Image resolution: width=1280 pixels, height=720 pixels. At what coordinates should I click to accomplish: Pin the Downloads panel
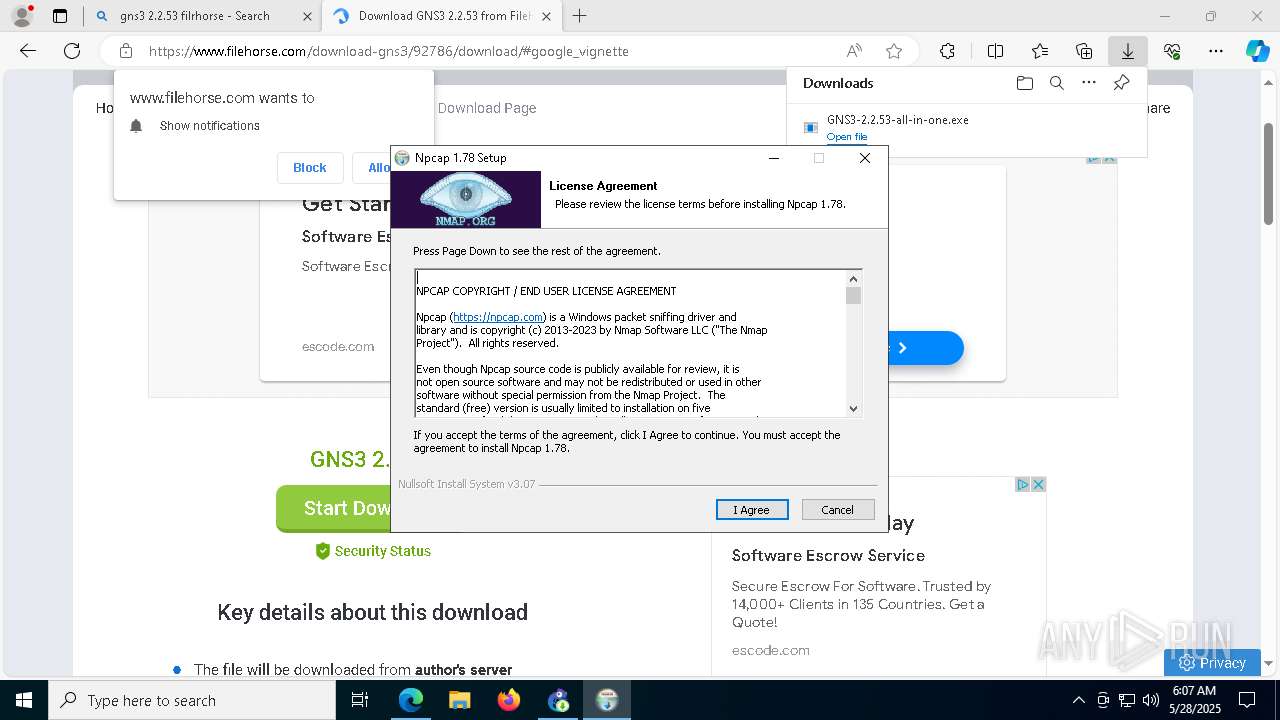[x=1122, y=83]
